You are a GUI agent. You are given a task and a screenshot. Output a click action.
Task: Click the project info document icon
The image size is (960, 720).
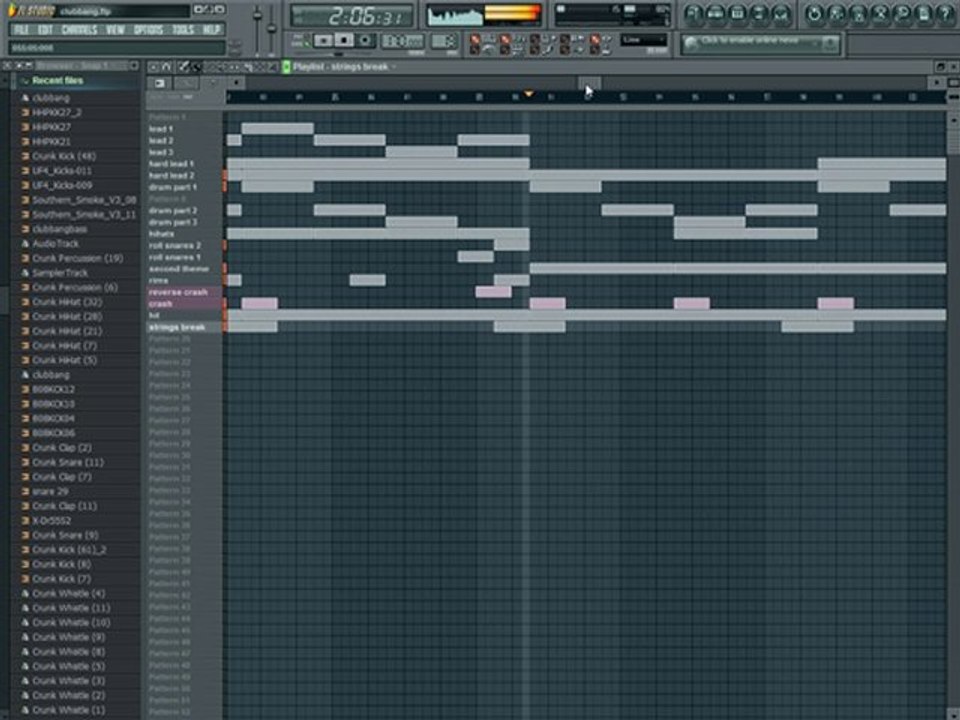coord(924,13)
